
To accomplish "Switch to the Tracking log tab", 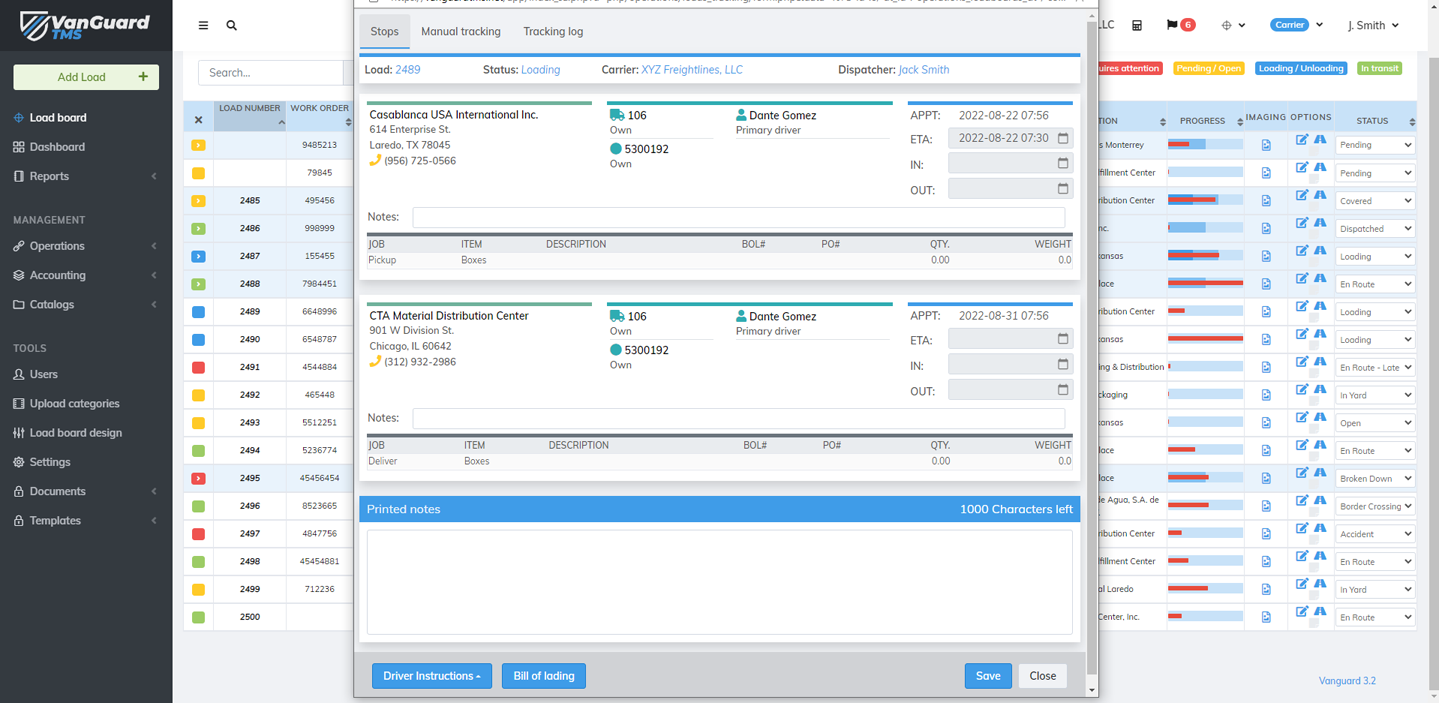I will coord(553,32).
